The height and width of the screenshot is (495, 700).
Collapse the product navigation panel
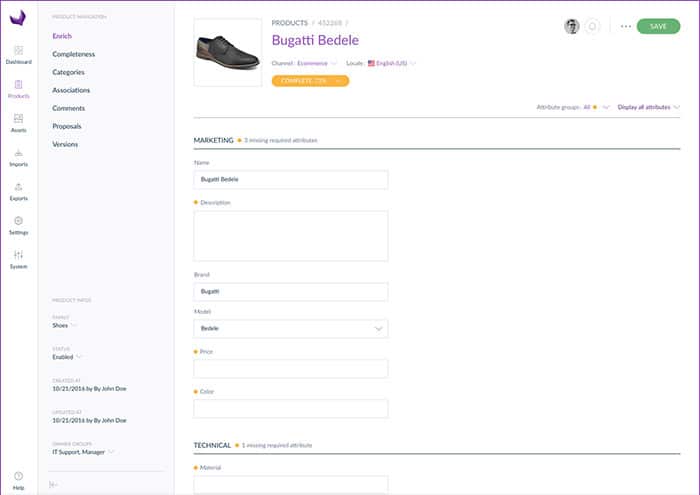click(53, 484)
